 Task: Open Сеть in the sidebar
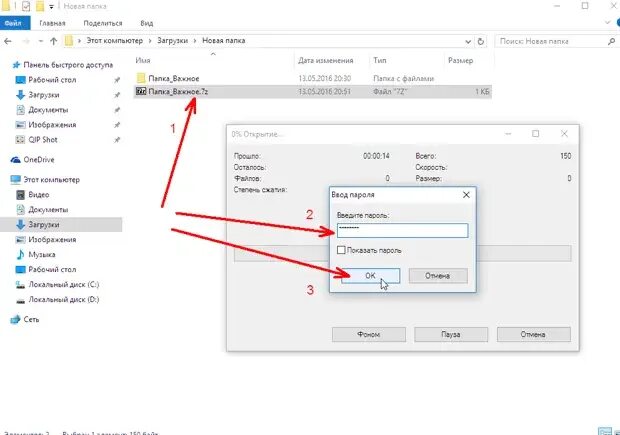click(x=31, y=320)
